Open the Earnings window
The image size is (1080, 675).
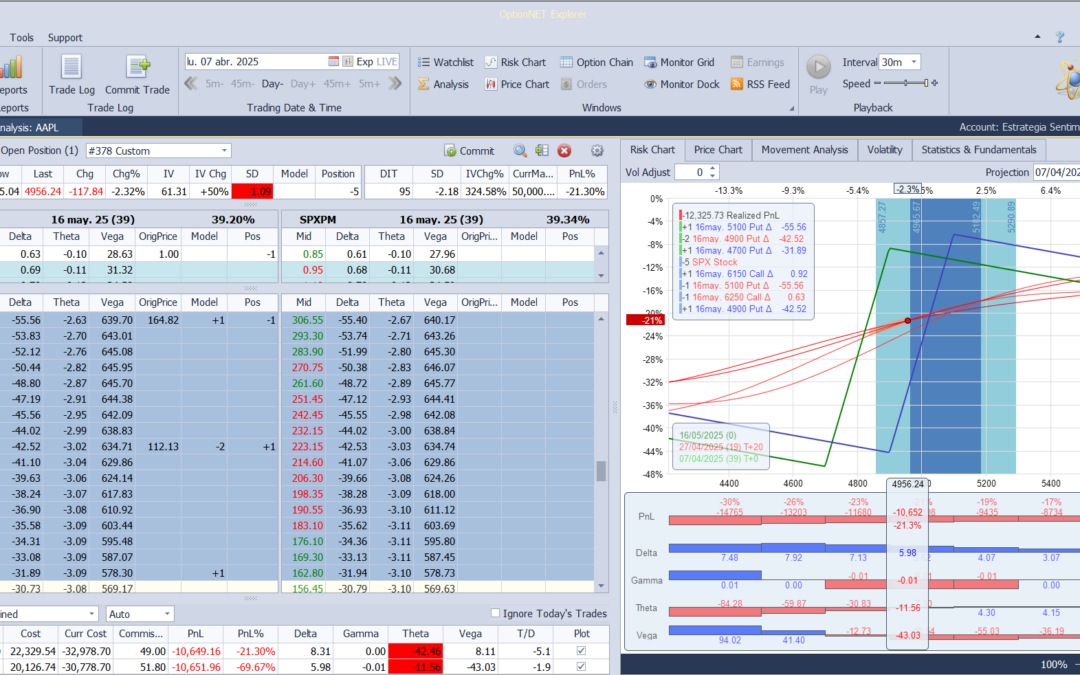point(757,62)
